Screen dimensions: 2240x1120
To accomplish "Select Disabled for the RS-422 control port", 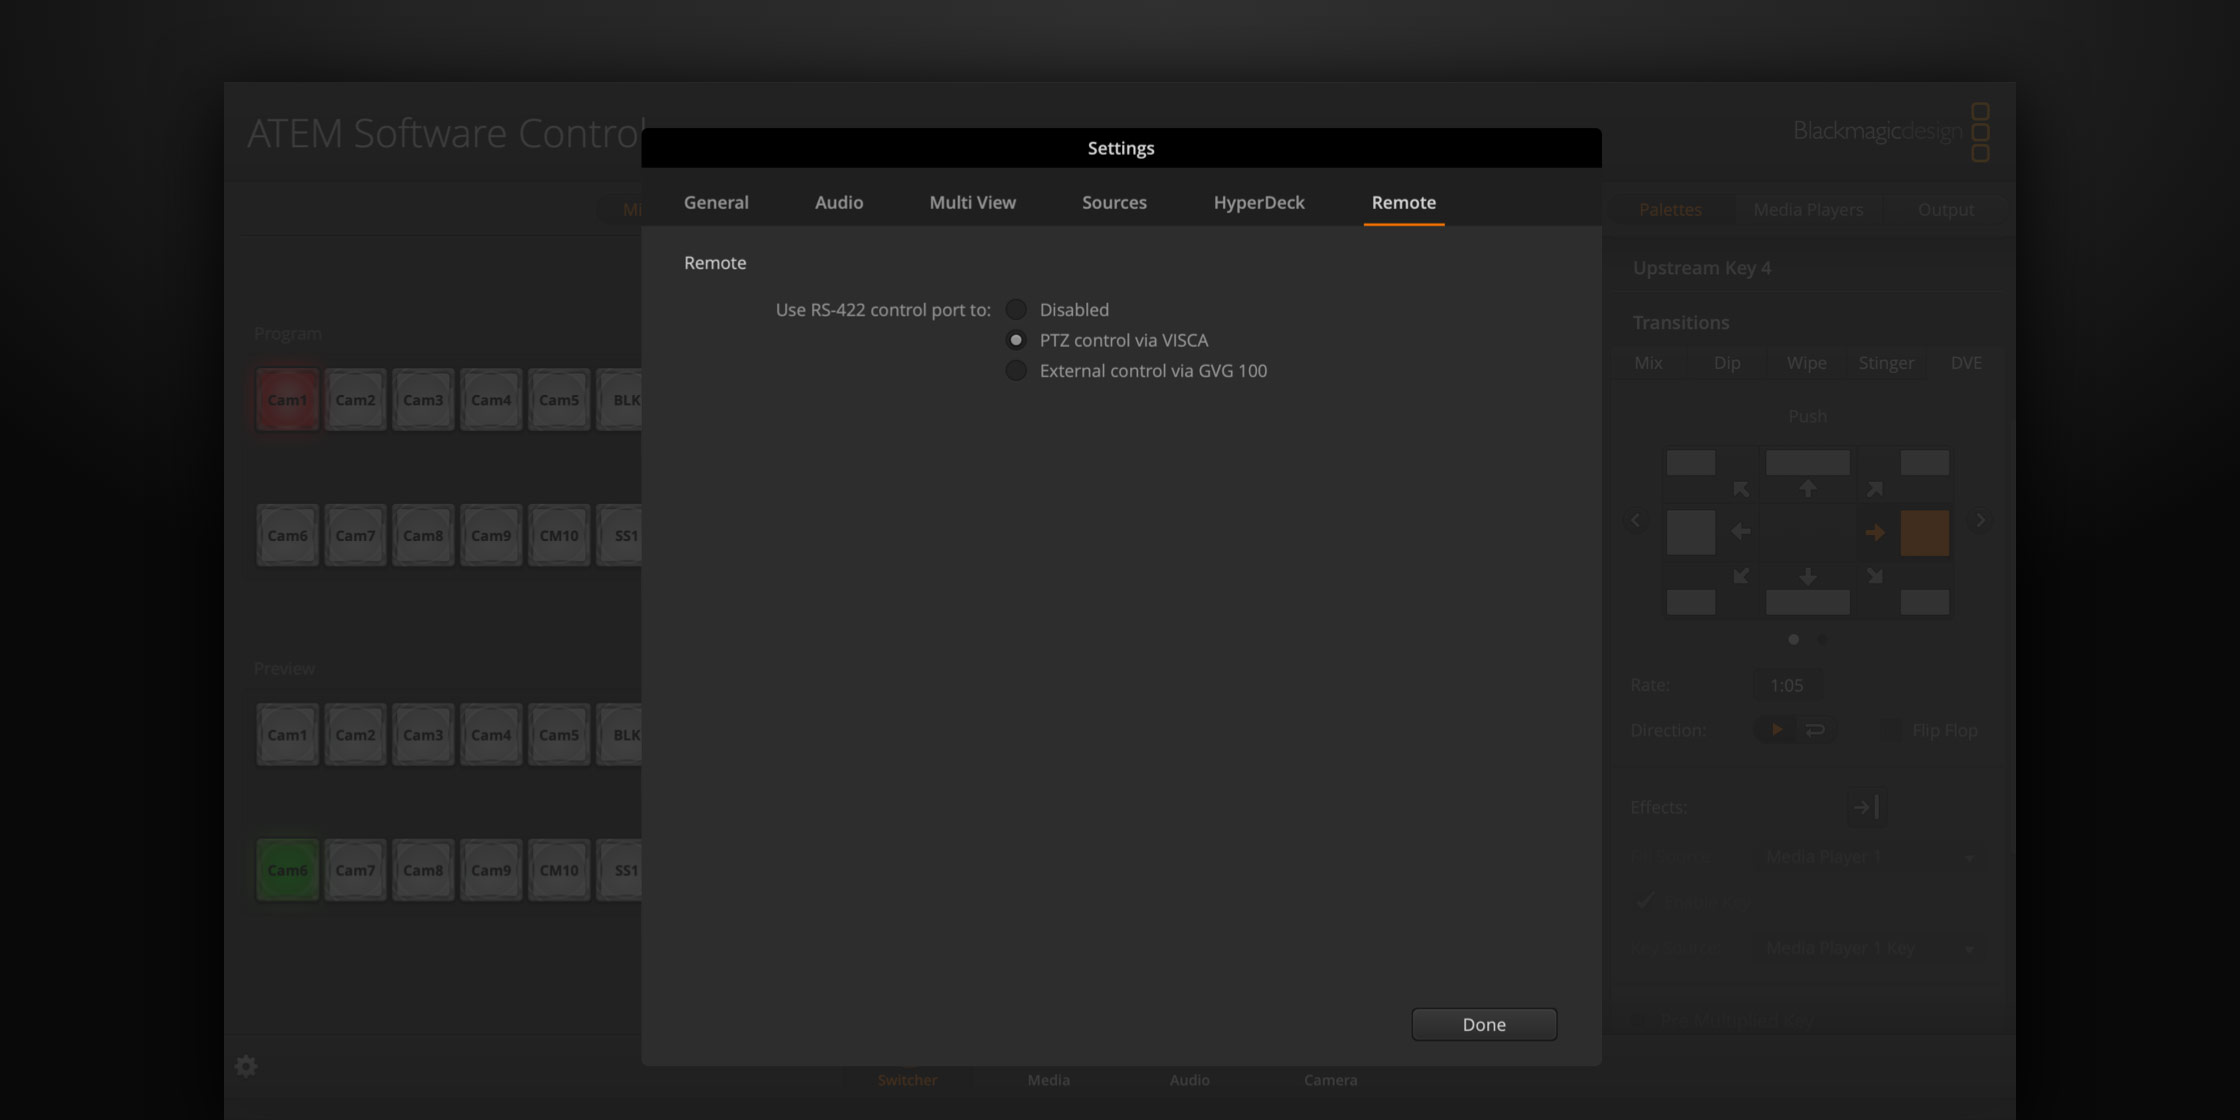I will click(x=1016, y=309).
